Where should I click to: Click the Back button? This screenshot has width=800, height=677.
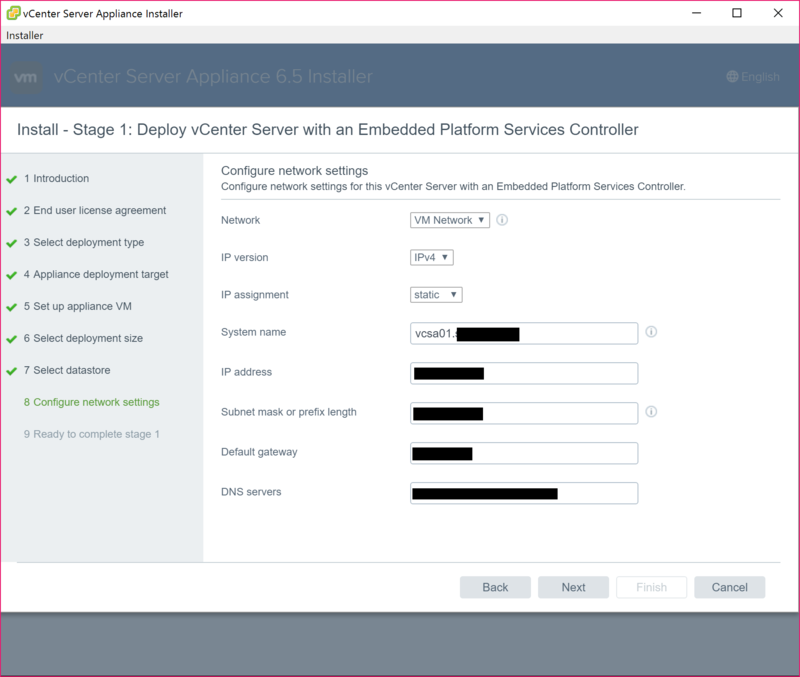coord(495,587)
